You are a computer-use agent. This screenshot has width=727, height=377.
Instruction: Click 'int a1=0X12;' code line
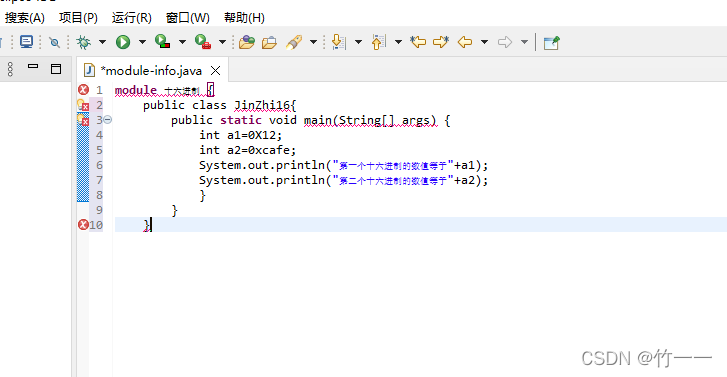241,135
